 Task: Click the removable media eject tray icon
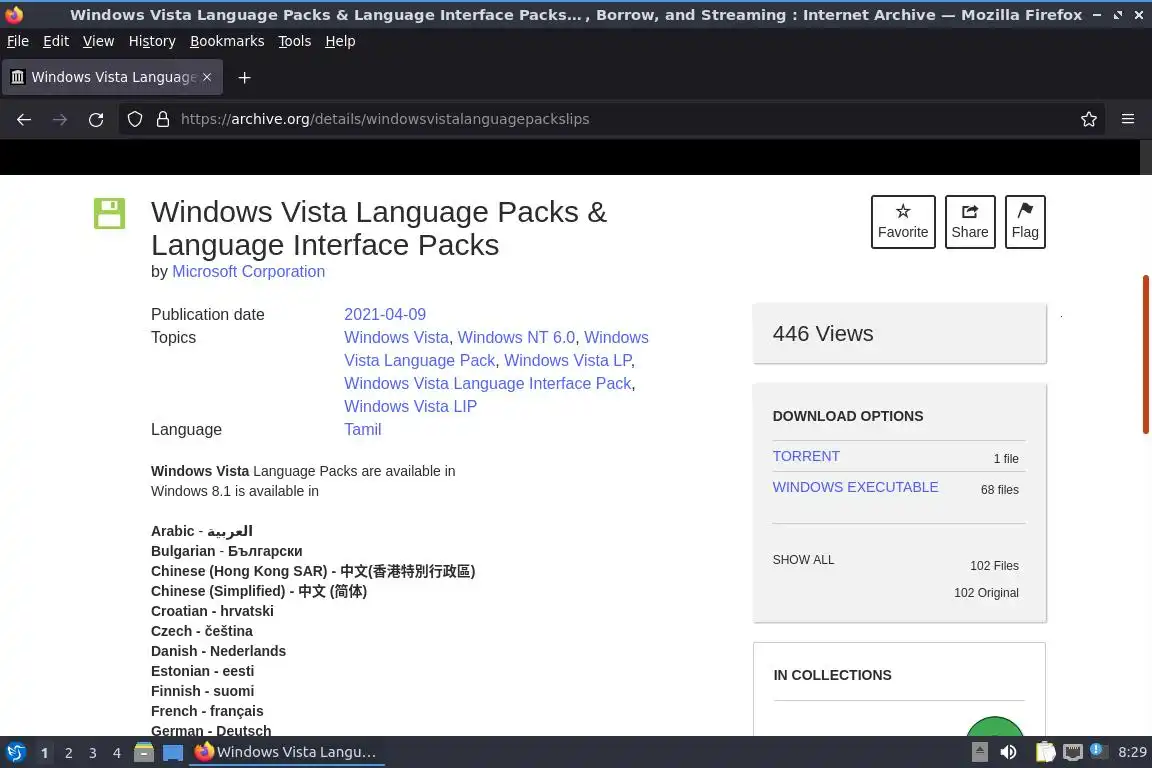pyautogui.click(x=979, y=752)
